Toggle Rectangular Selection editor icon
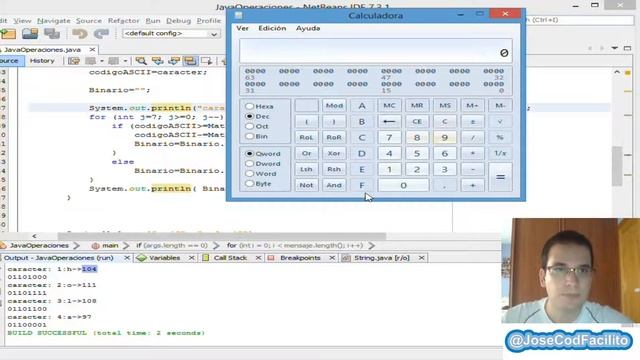640x360 pixels. pos(207,61)
